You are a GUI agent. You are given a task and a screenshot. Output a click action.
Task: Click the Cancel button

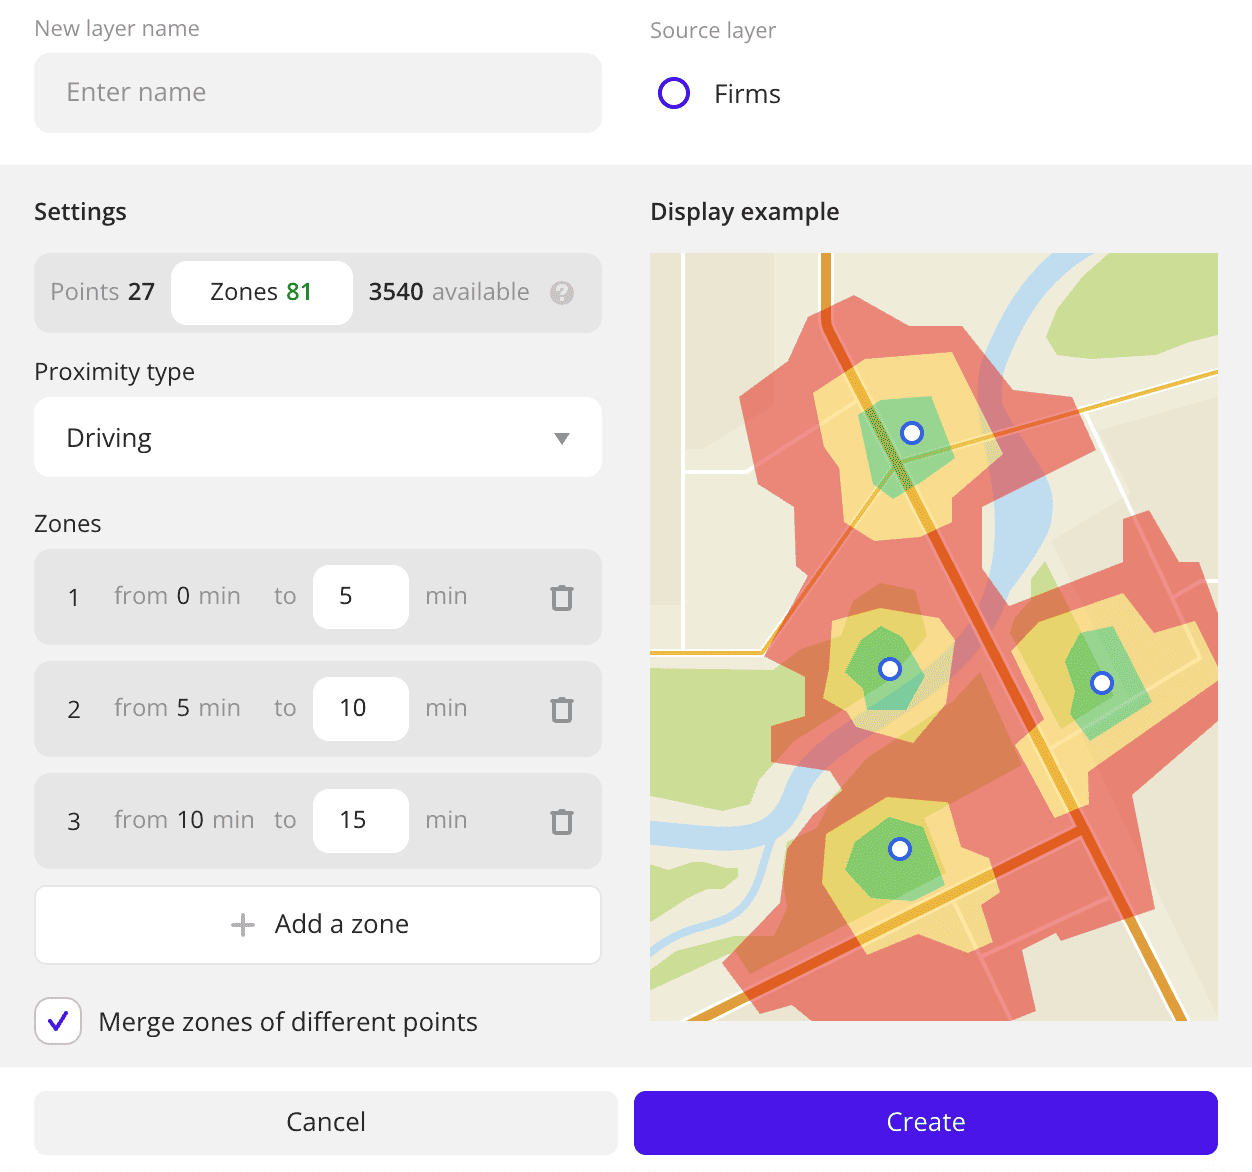coord(326,1122)
